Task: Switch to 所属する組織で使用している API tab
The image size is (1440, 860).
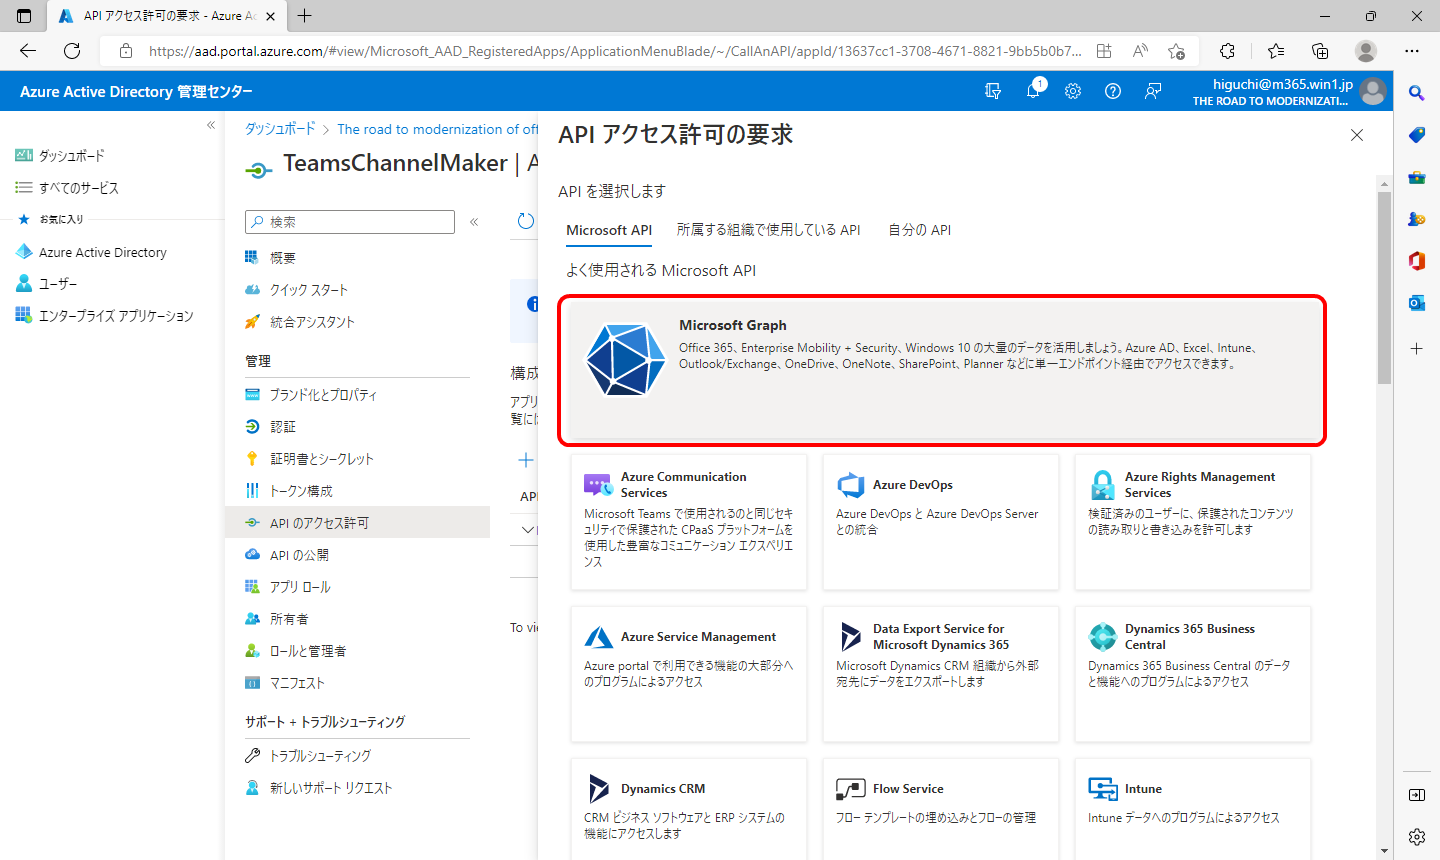Action: pos(768,230)
